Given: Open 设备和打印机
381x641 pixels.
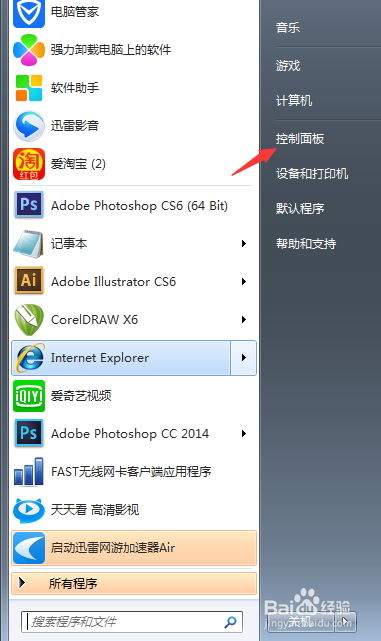Looking at the screenshot, I should [x=312, y=174].
